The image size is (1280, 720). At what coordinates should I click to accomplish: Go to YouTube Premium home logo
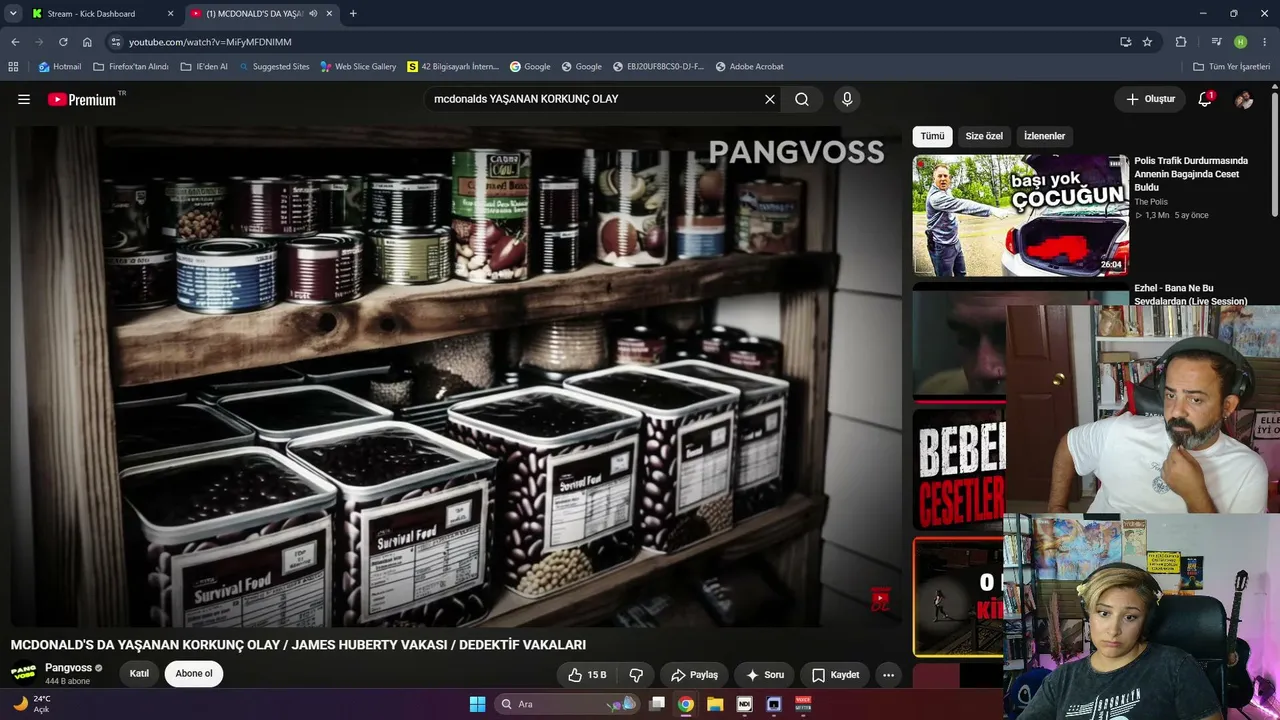(x=82, y=99)
